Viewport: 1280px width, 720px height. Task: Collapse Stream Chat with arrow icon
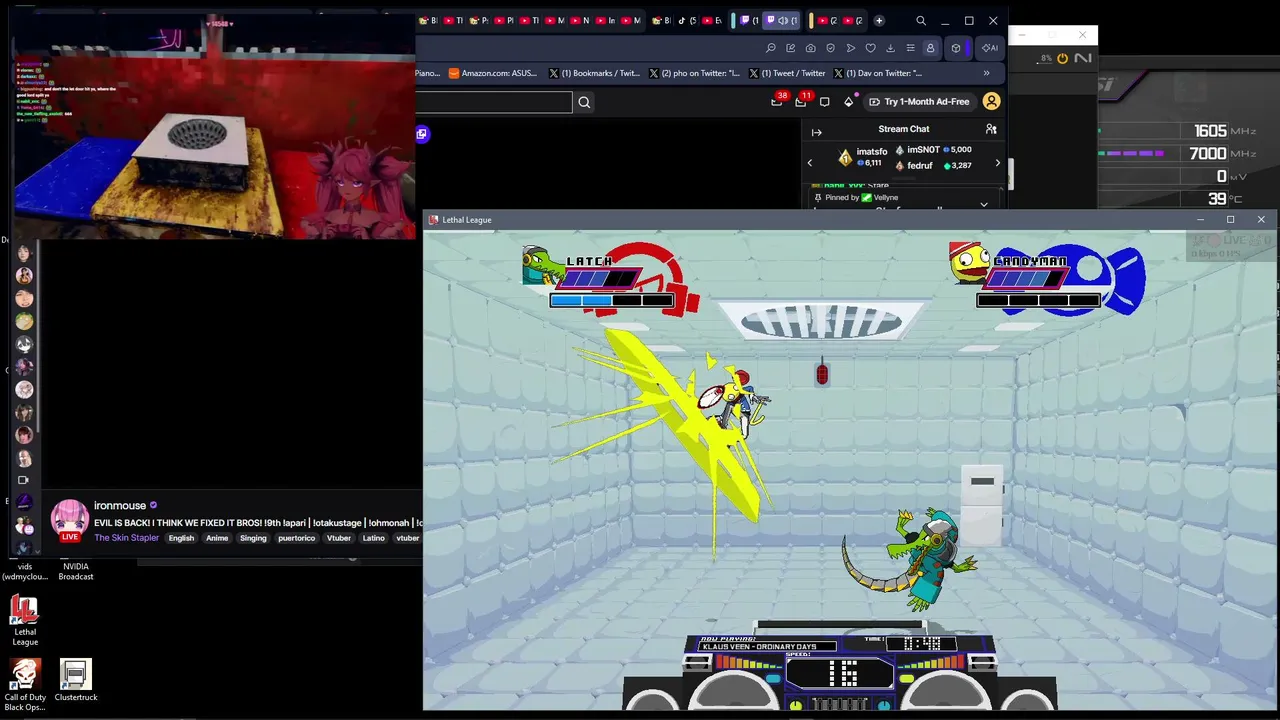(816, 132)
